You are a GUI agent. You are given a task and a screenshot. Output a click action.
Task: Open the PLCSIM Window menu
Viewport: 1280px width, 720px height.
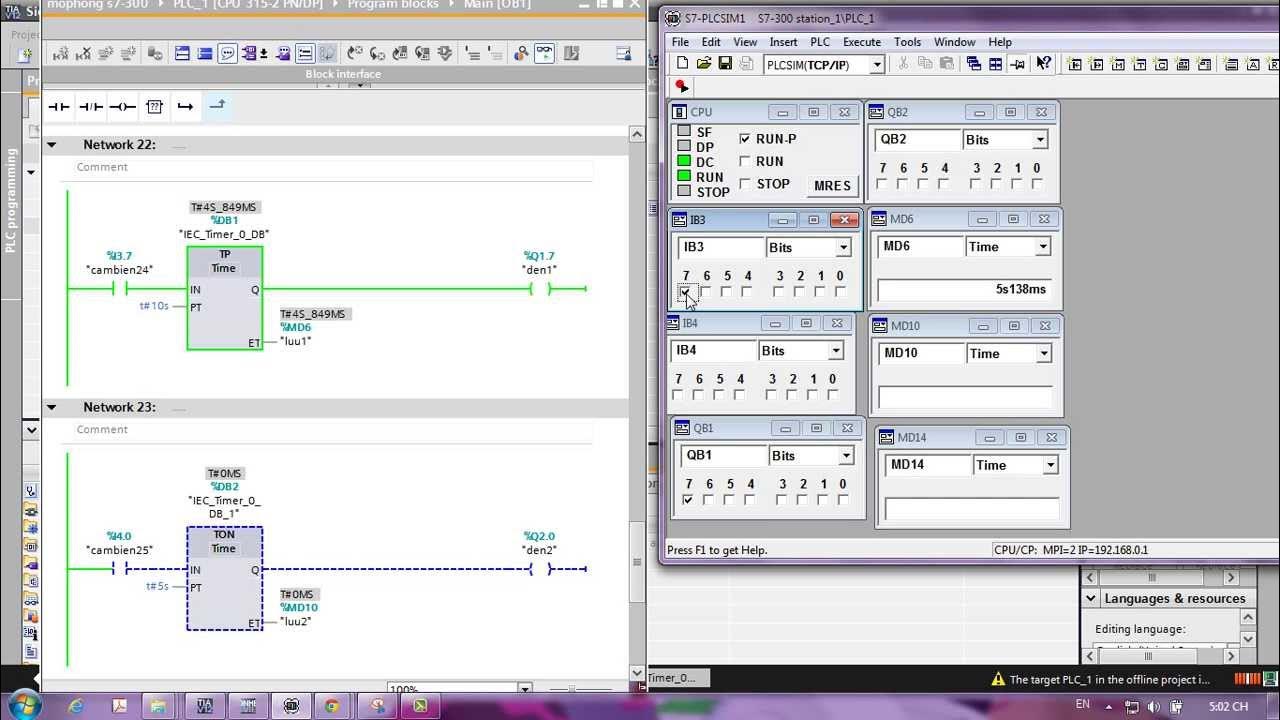tap(954, 42)
